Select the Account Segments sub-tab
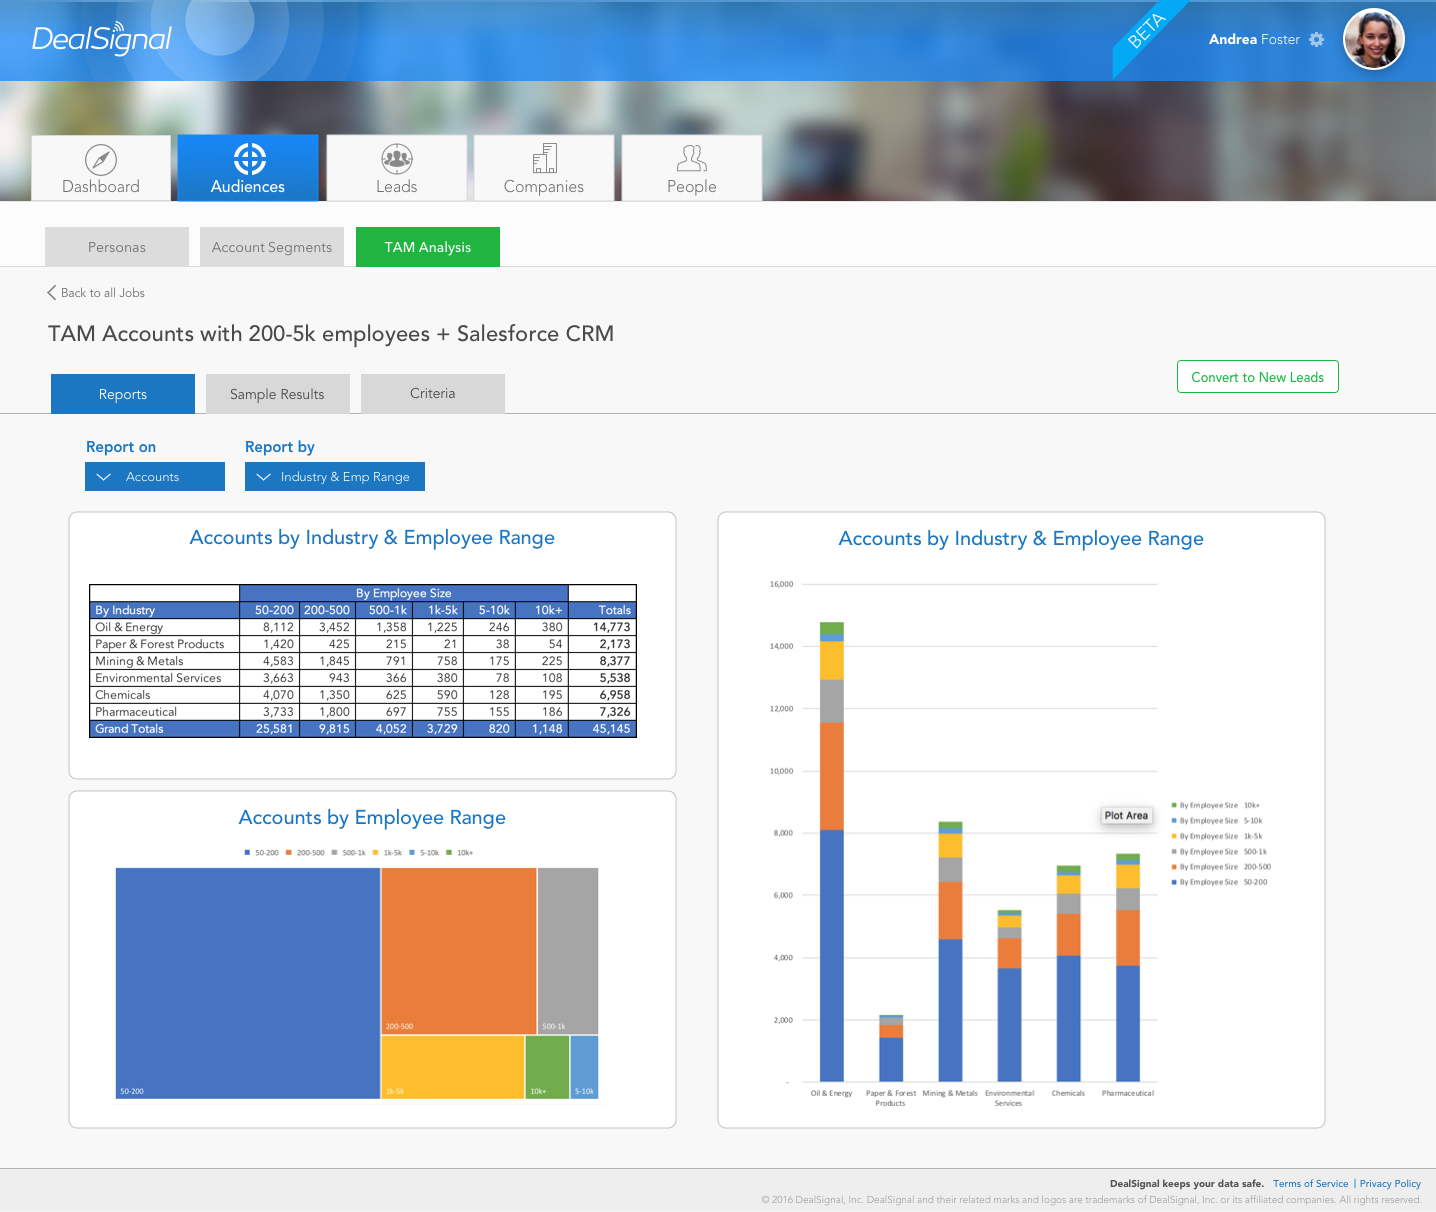Screen dimensions: 1436x1212 point(272,247)
